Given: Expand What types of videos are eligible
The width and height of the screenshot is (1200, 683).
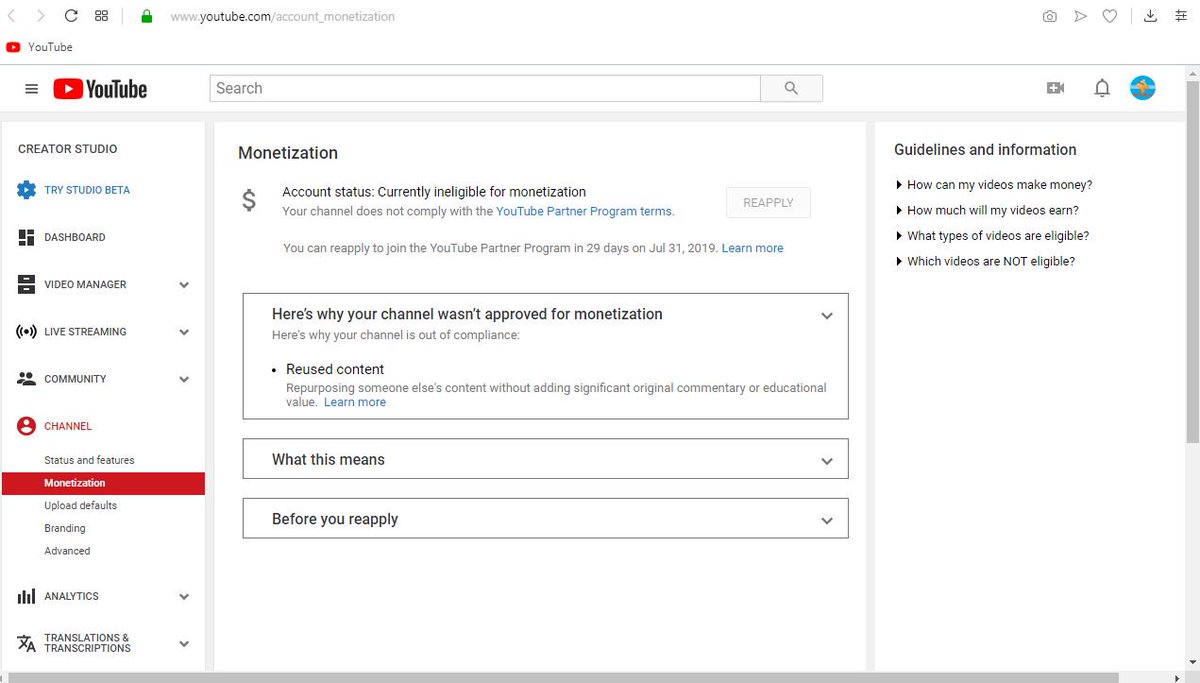Looking at the screenshot, I should coord(992,236).
